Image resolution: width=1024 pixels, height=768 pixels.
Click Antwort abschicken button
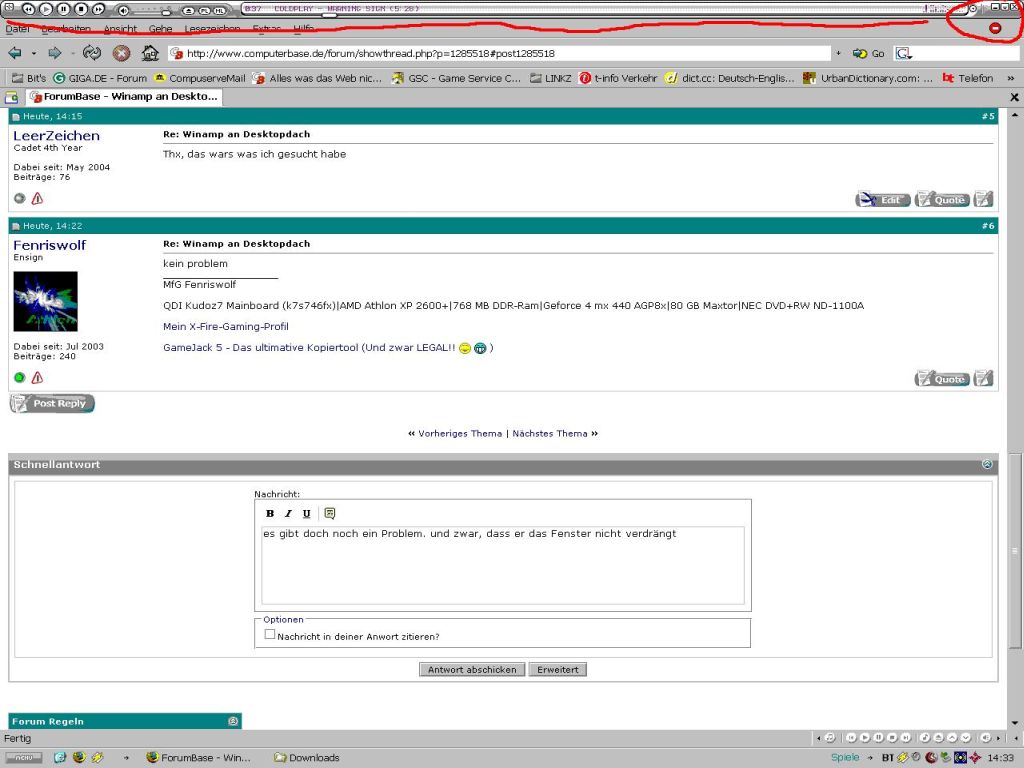tap(472, 669)
